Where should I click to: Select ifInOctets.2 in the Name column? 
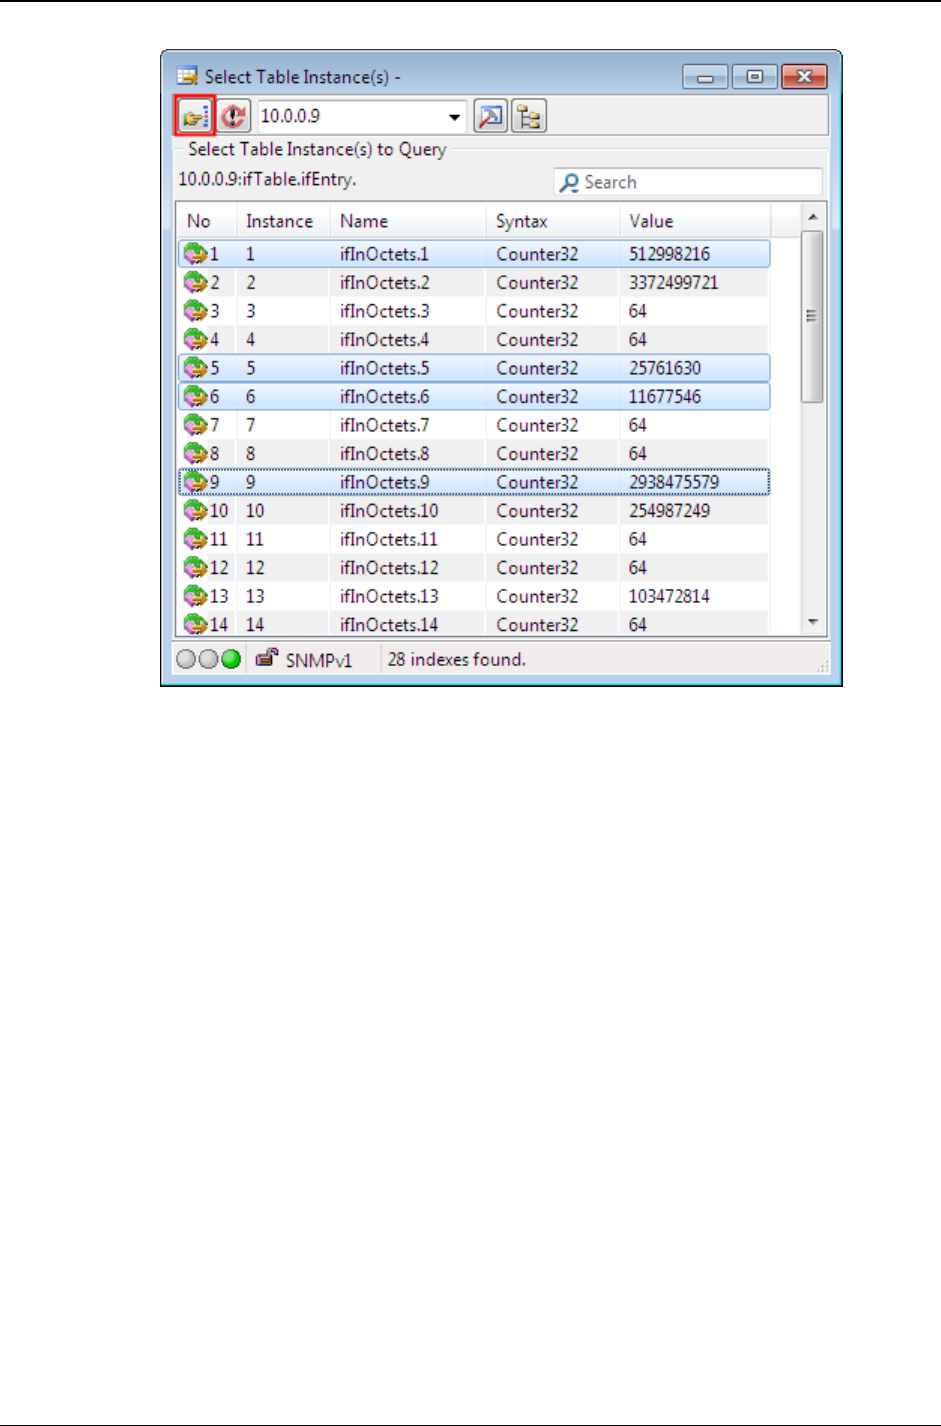[384, 283]
